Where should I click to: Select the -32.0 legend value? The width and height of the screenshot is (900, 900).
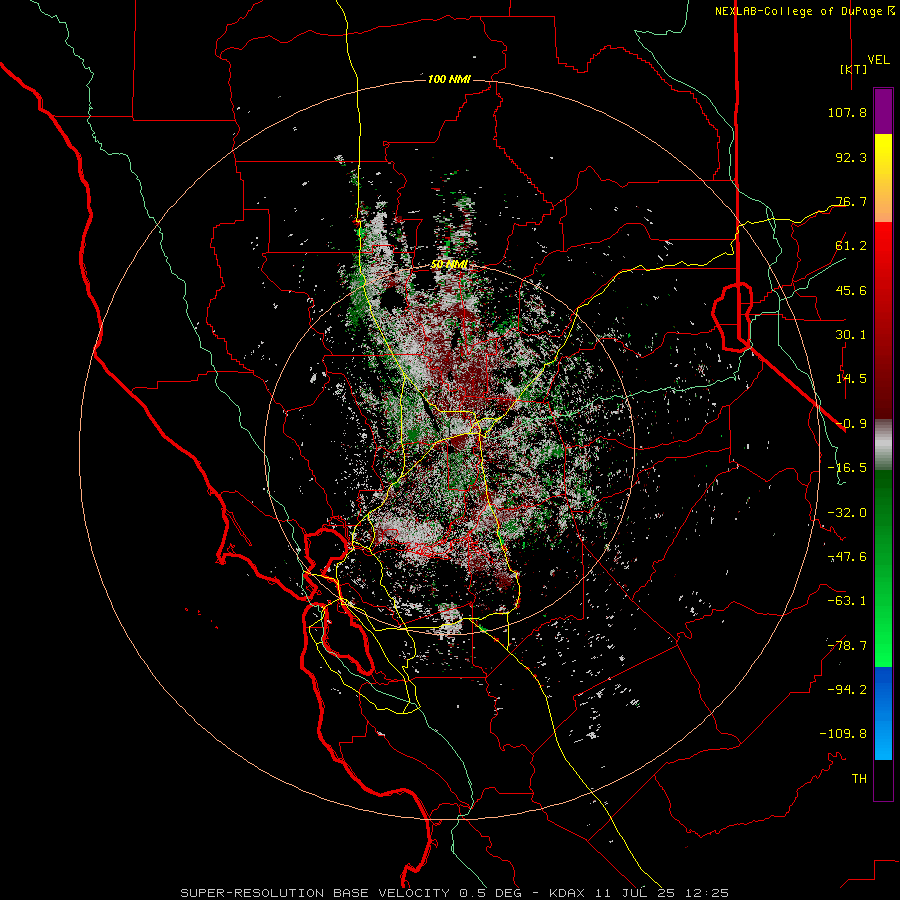(x=847, y=513)
